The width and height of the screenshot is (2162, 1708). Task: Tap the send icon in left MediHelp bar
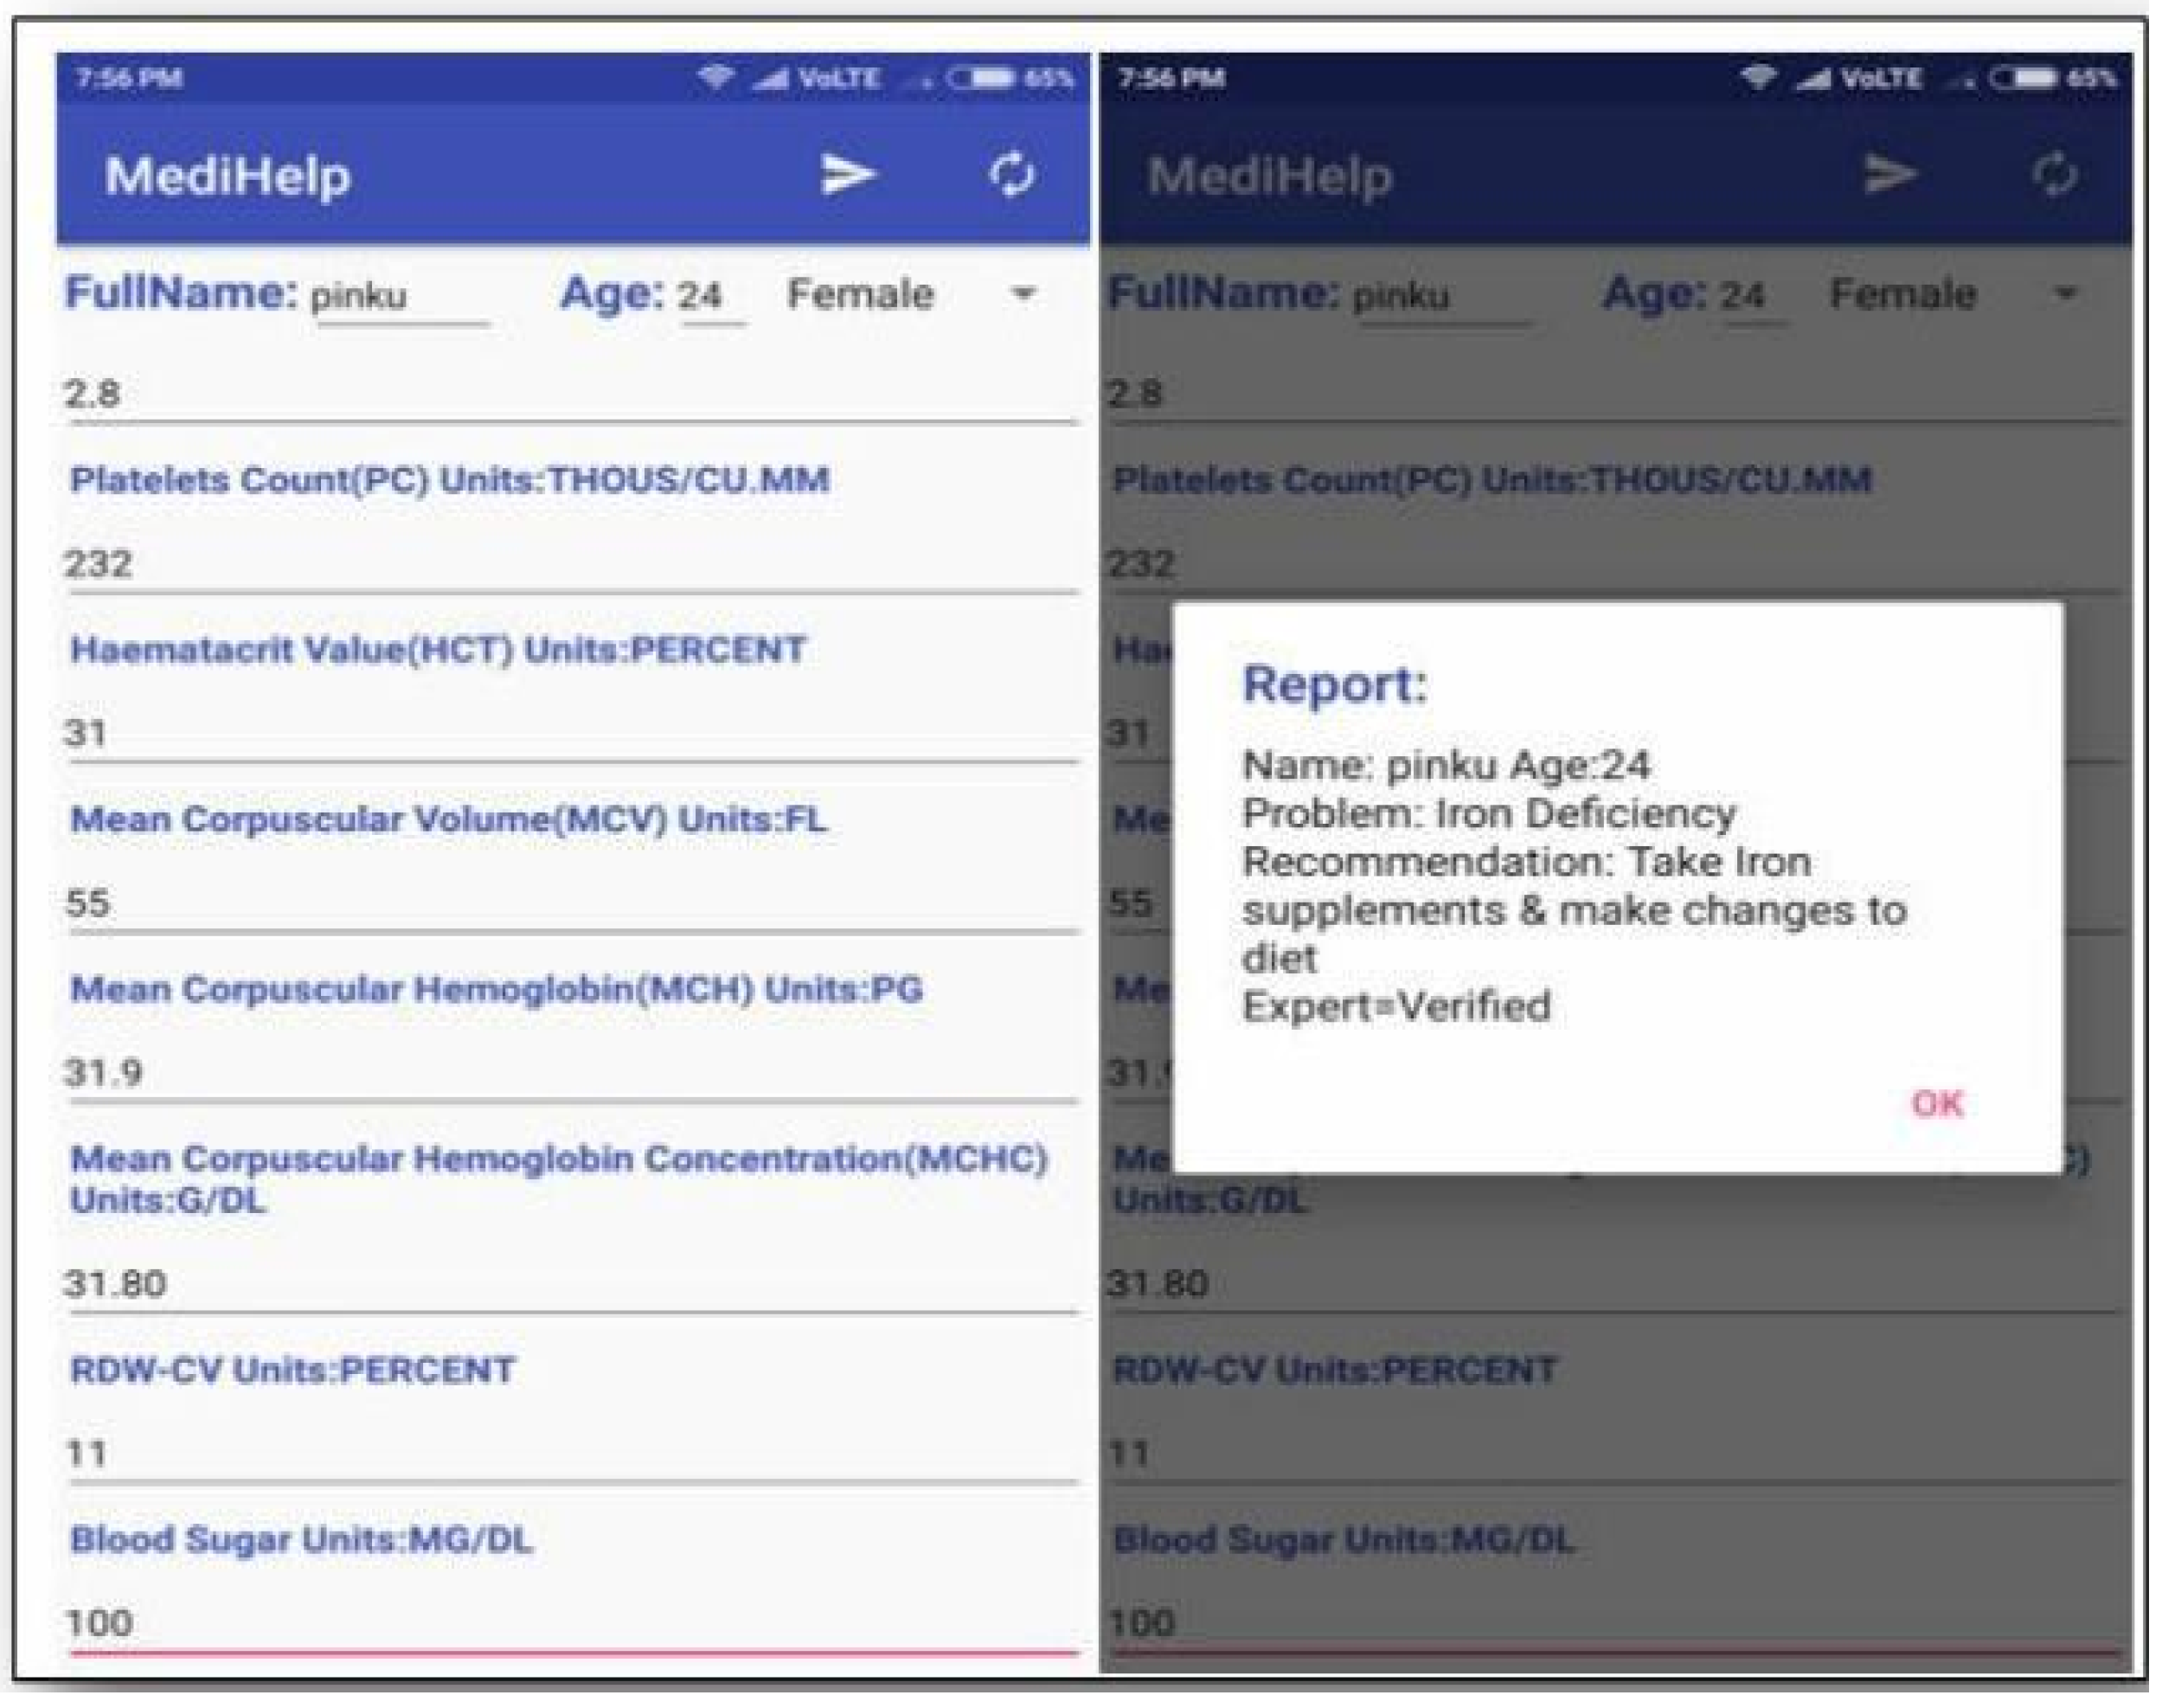[847, 175]
